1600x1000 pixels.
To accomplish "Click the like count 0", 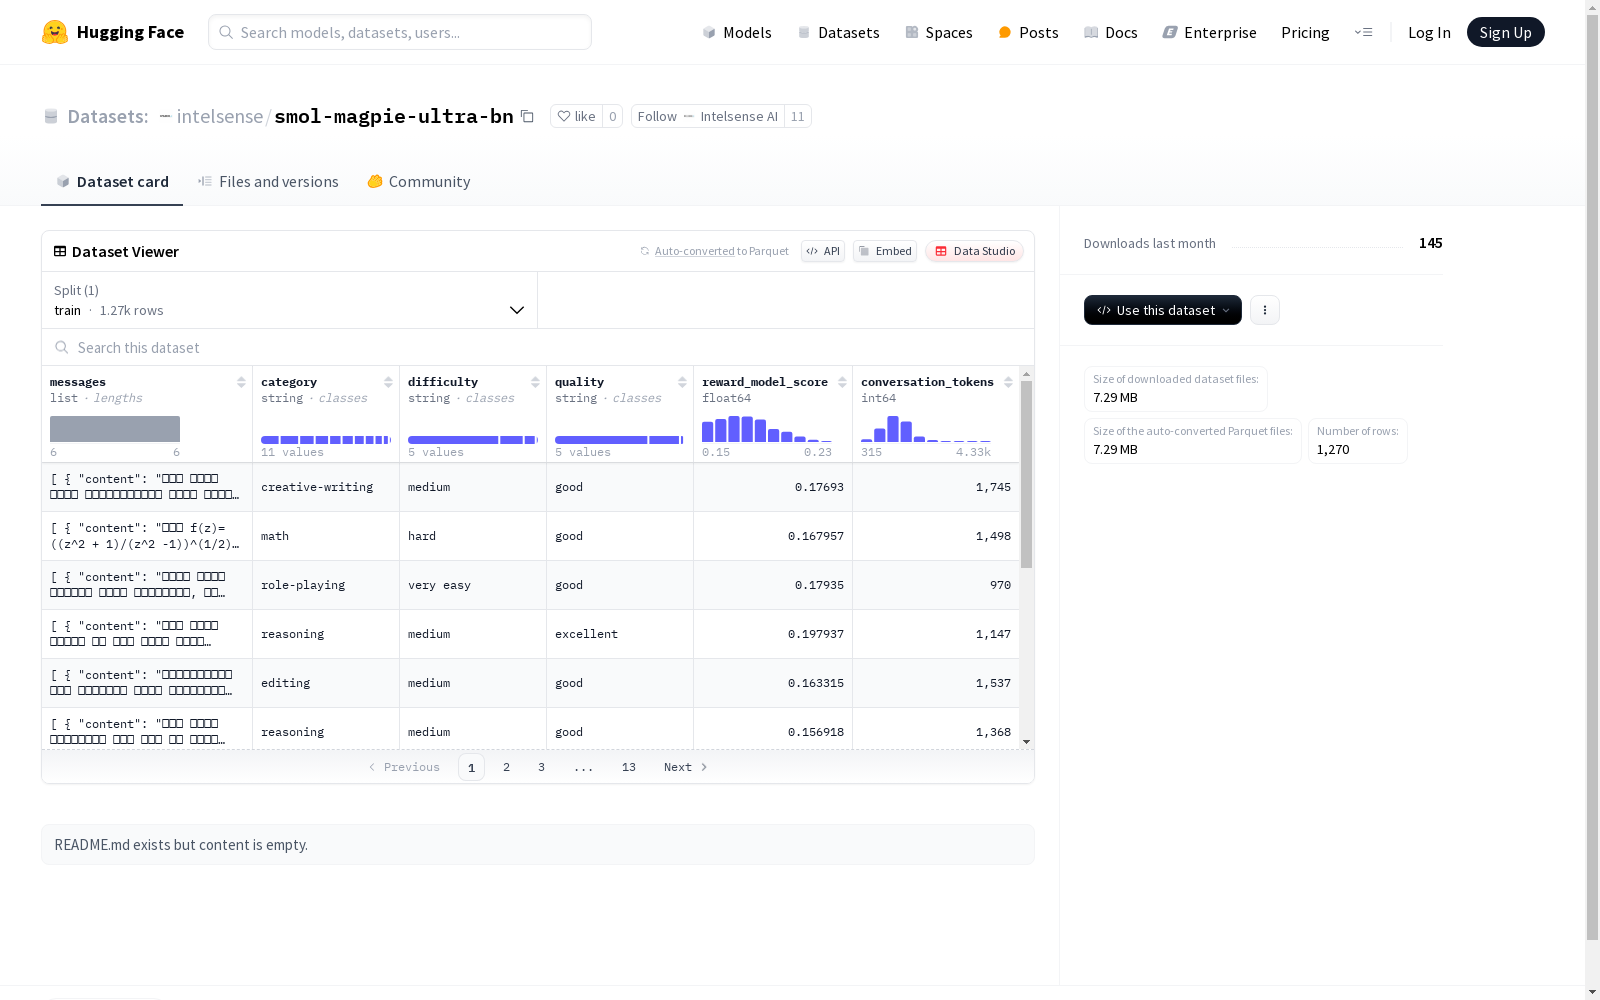I will click(x=613, y=116).
